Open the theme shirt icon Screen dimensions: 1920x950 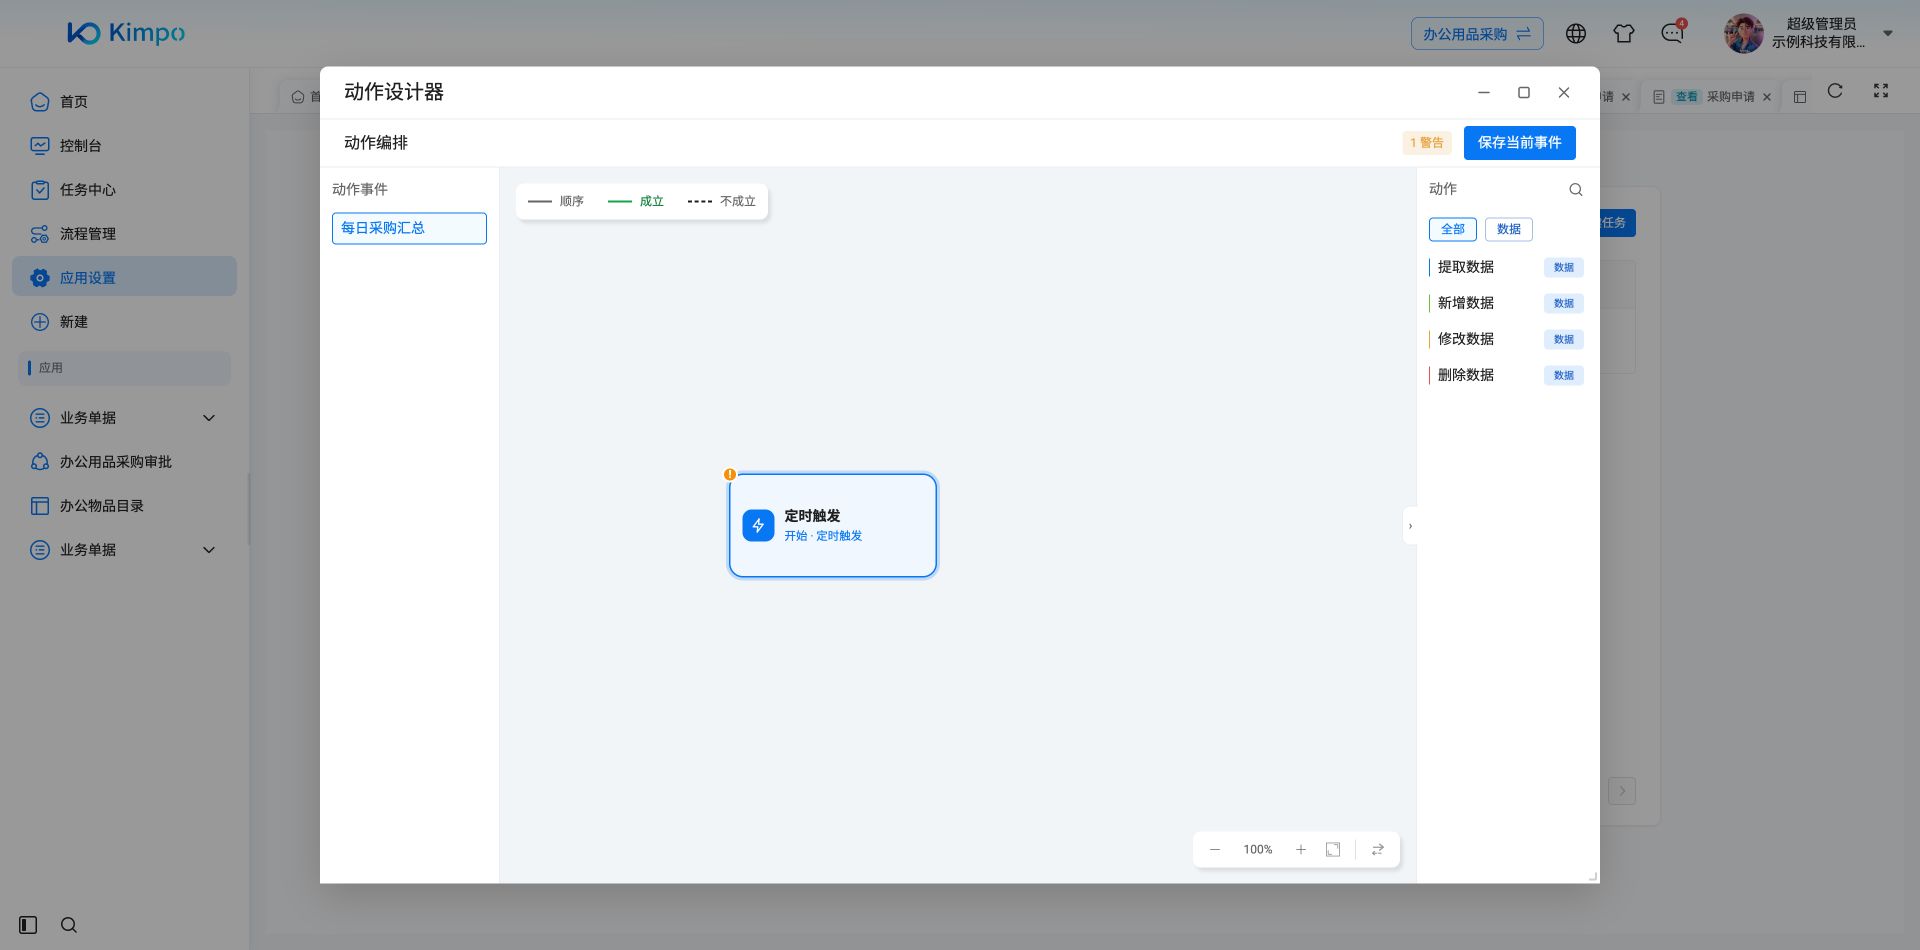coord(1624,34)
